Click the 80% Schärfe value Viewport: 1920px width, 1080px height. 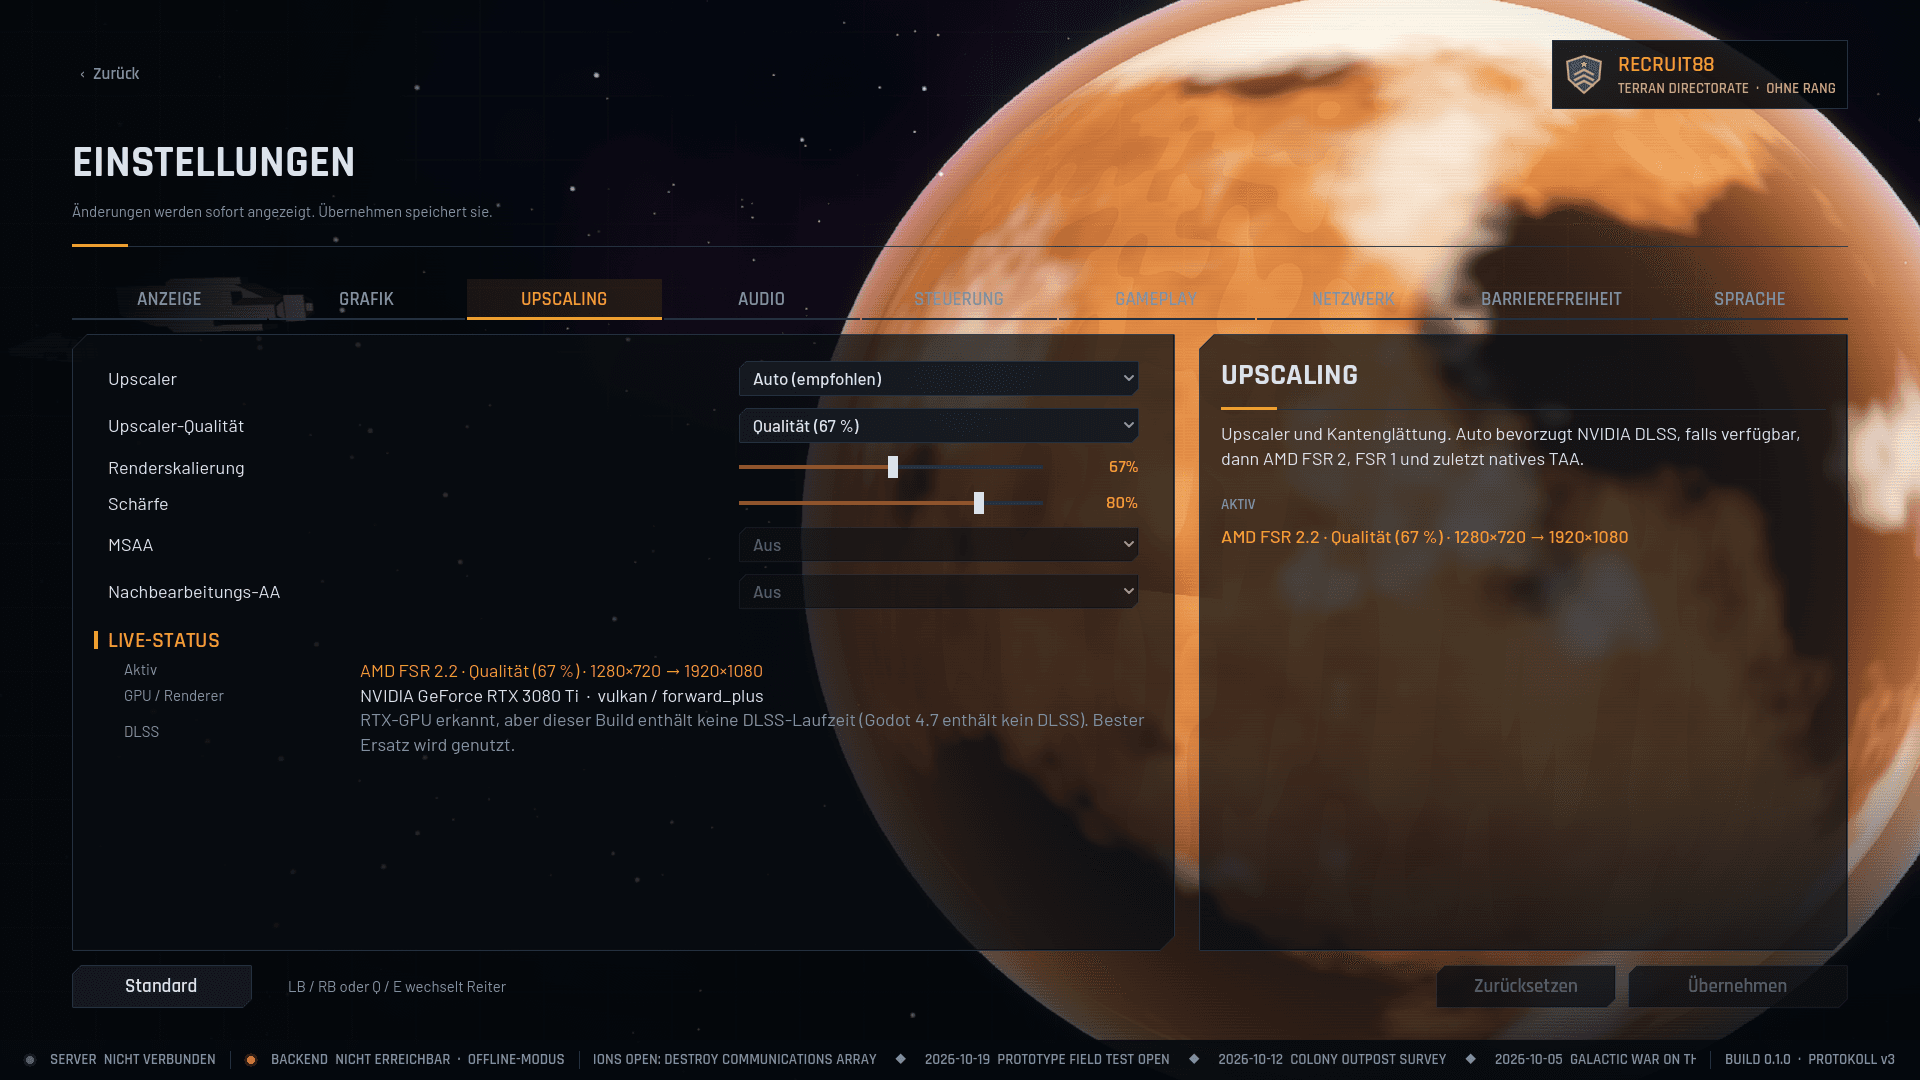coord(1121,503)
